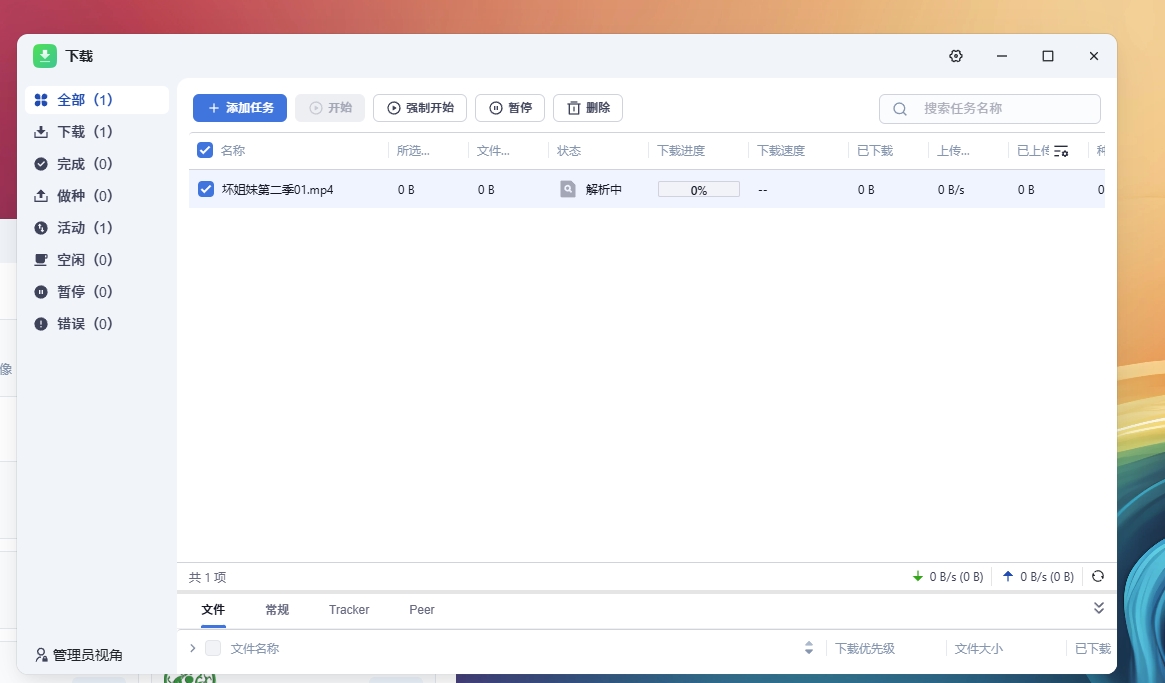Switch to 常规 tab
This screenshot has height=683, width=1165.
click(277, 609)
